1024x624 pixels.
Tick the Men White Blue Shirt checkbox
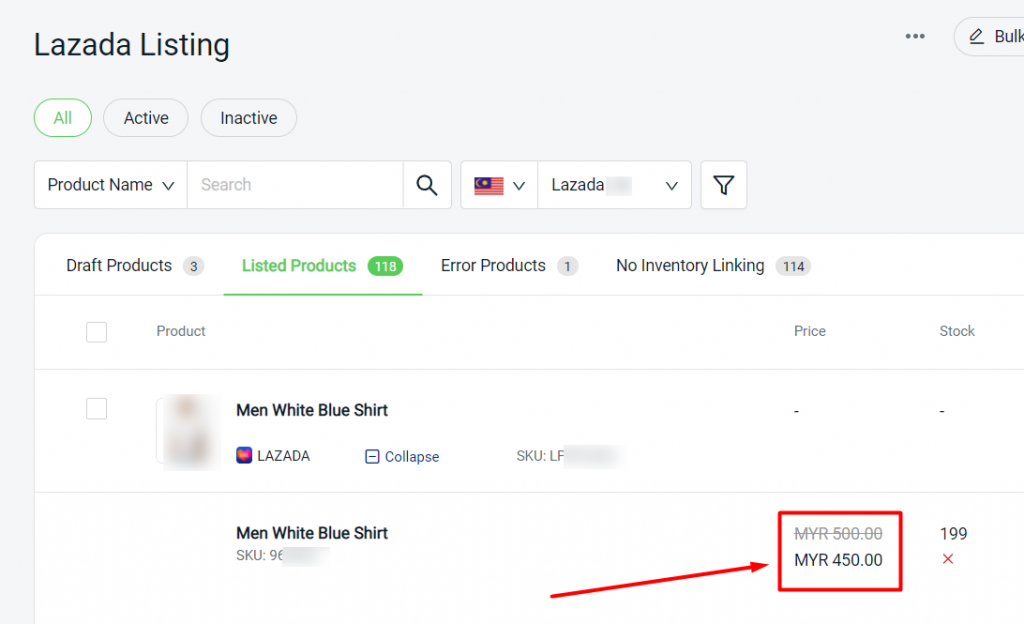click(x=97, y=409)
